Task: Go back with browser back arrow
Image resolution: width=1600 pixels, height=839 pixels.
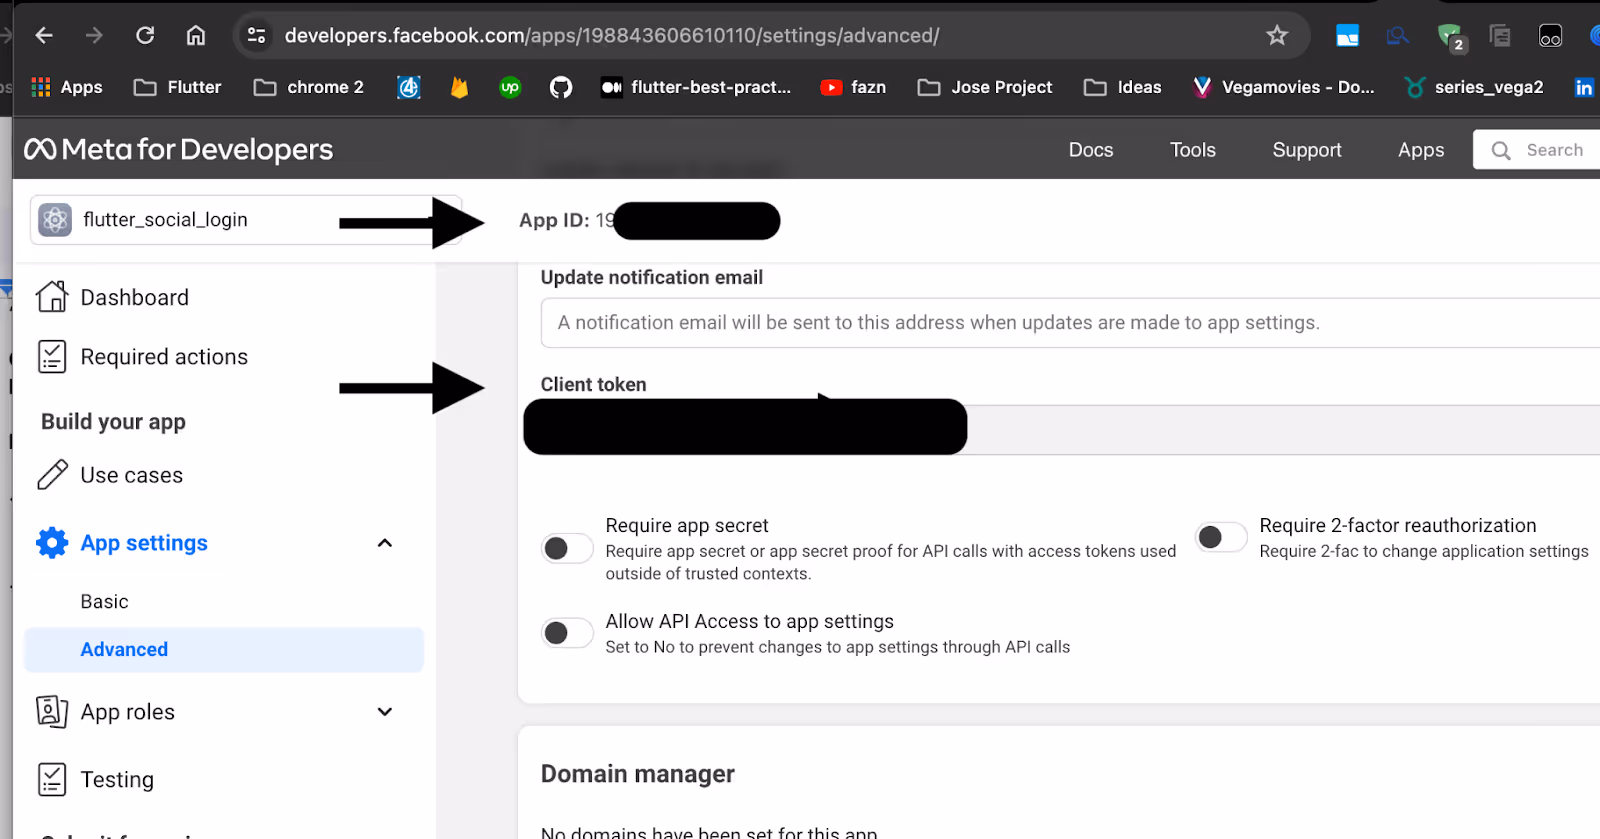Action: [x=44, y=36]
